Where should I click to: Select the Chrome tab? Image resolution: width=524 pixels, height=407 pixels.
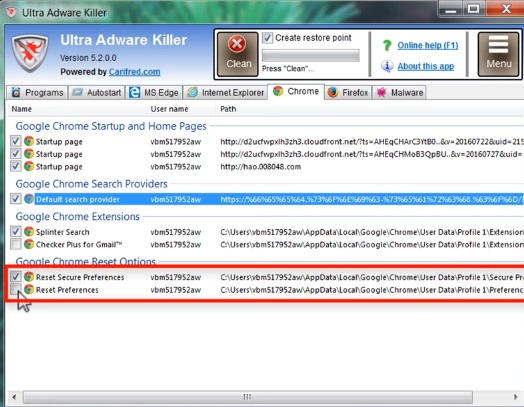[296, 91]
